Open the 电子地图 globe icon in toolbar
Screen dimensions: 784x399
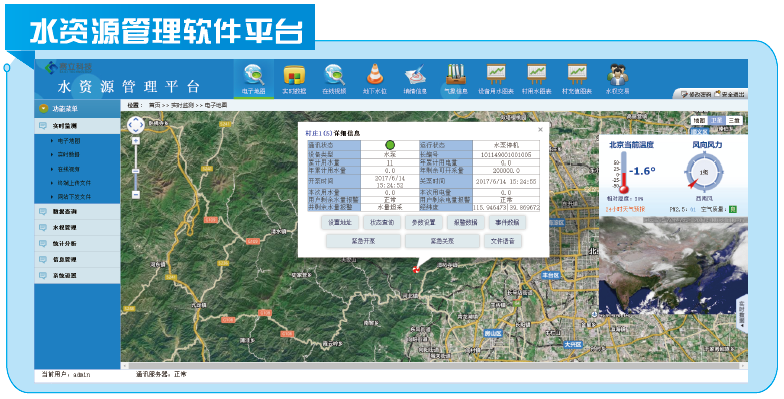click(x=254, y=75)
